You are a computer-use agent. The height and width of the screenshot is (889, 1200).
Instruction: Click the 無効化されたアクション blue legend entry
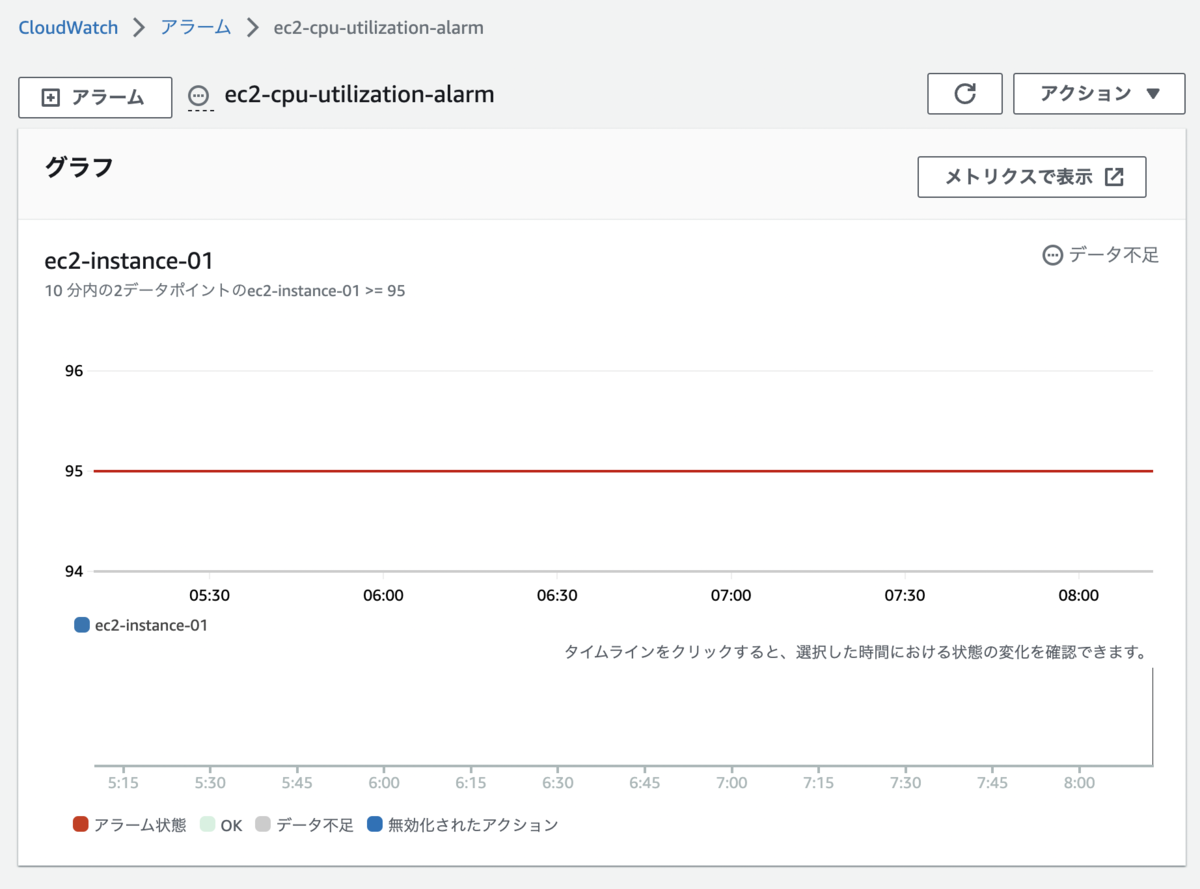462,825
